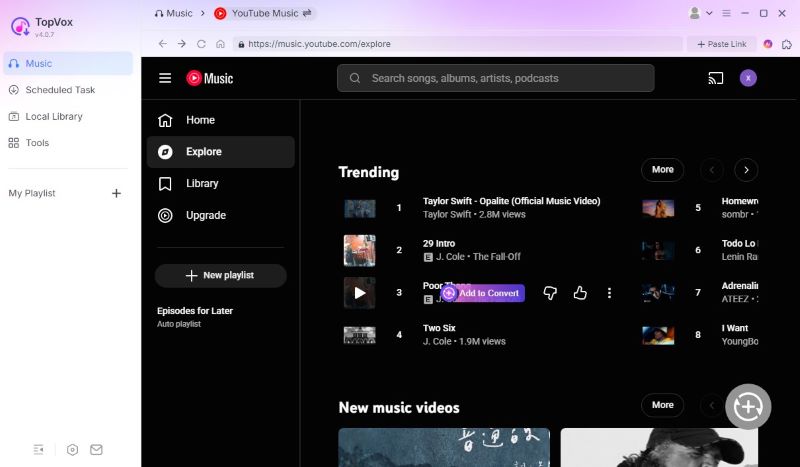Screen dimensions: 800x467
Task: Open the hamburger menu in title bar
Action: tap(727, 13)
